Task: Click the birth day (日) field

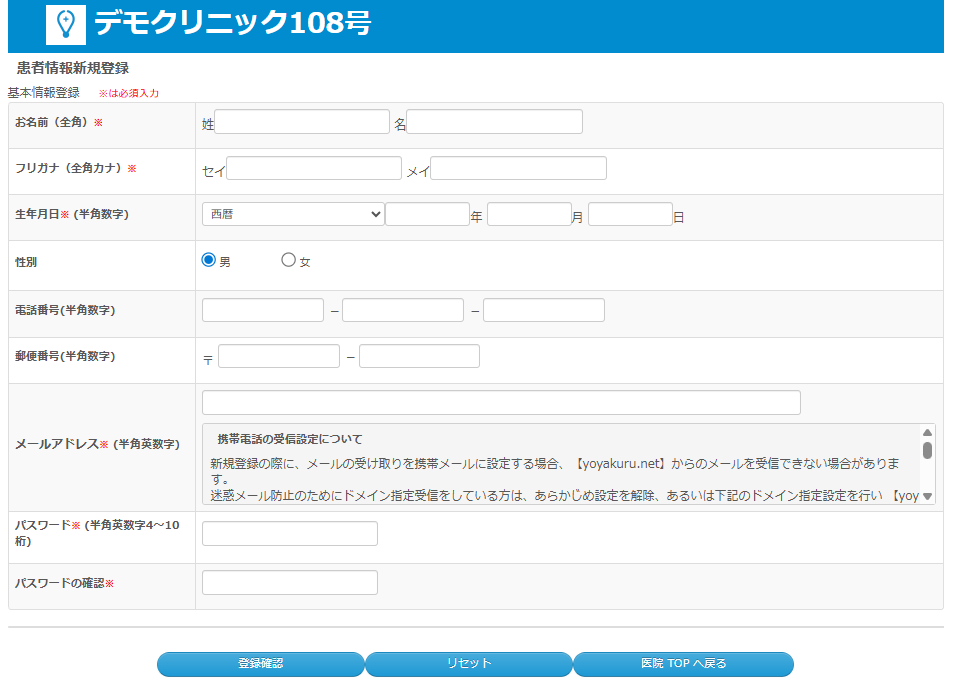Action: click(630, 214)
